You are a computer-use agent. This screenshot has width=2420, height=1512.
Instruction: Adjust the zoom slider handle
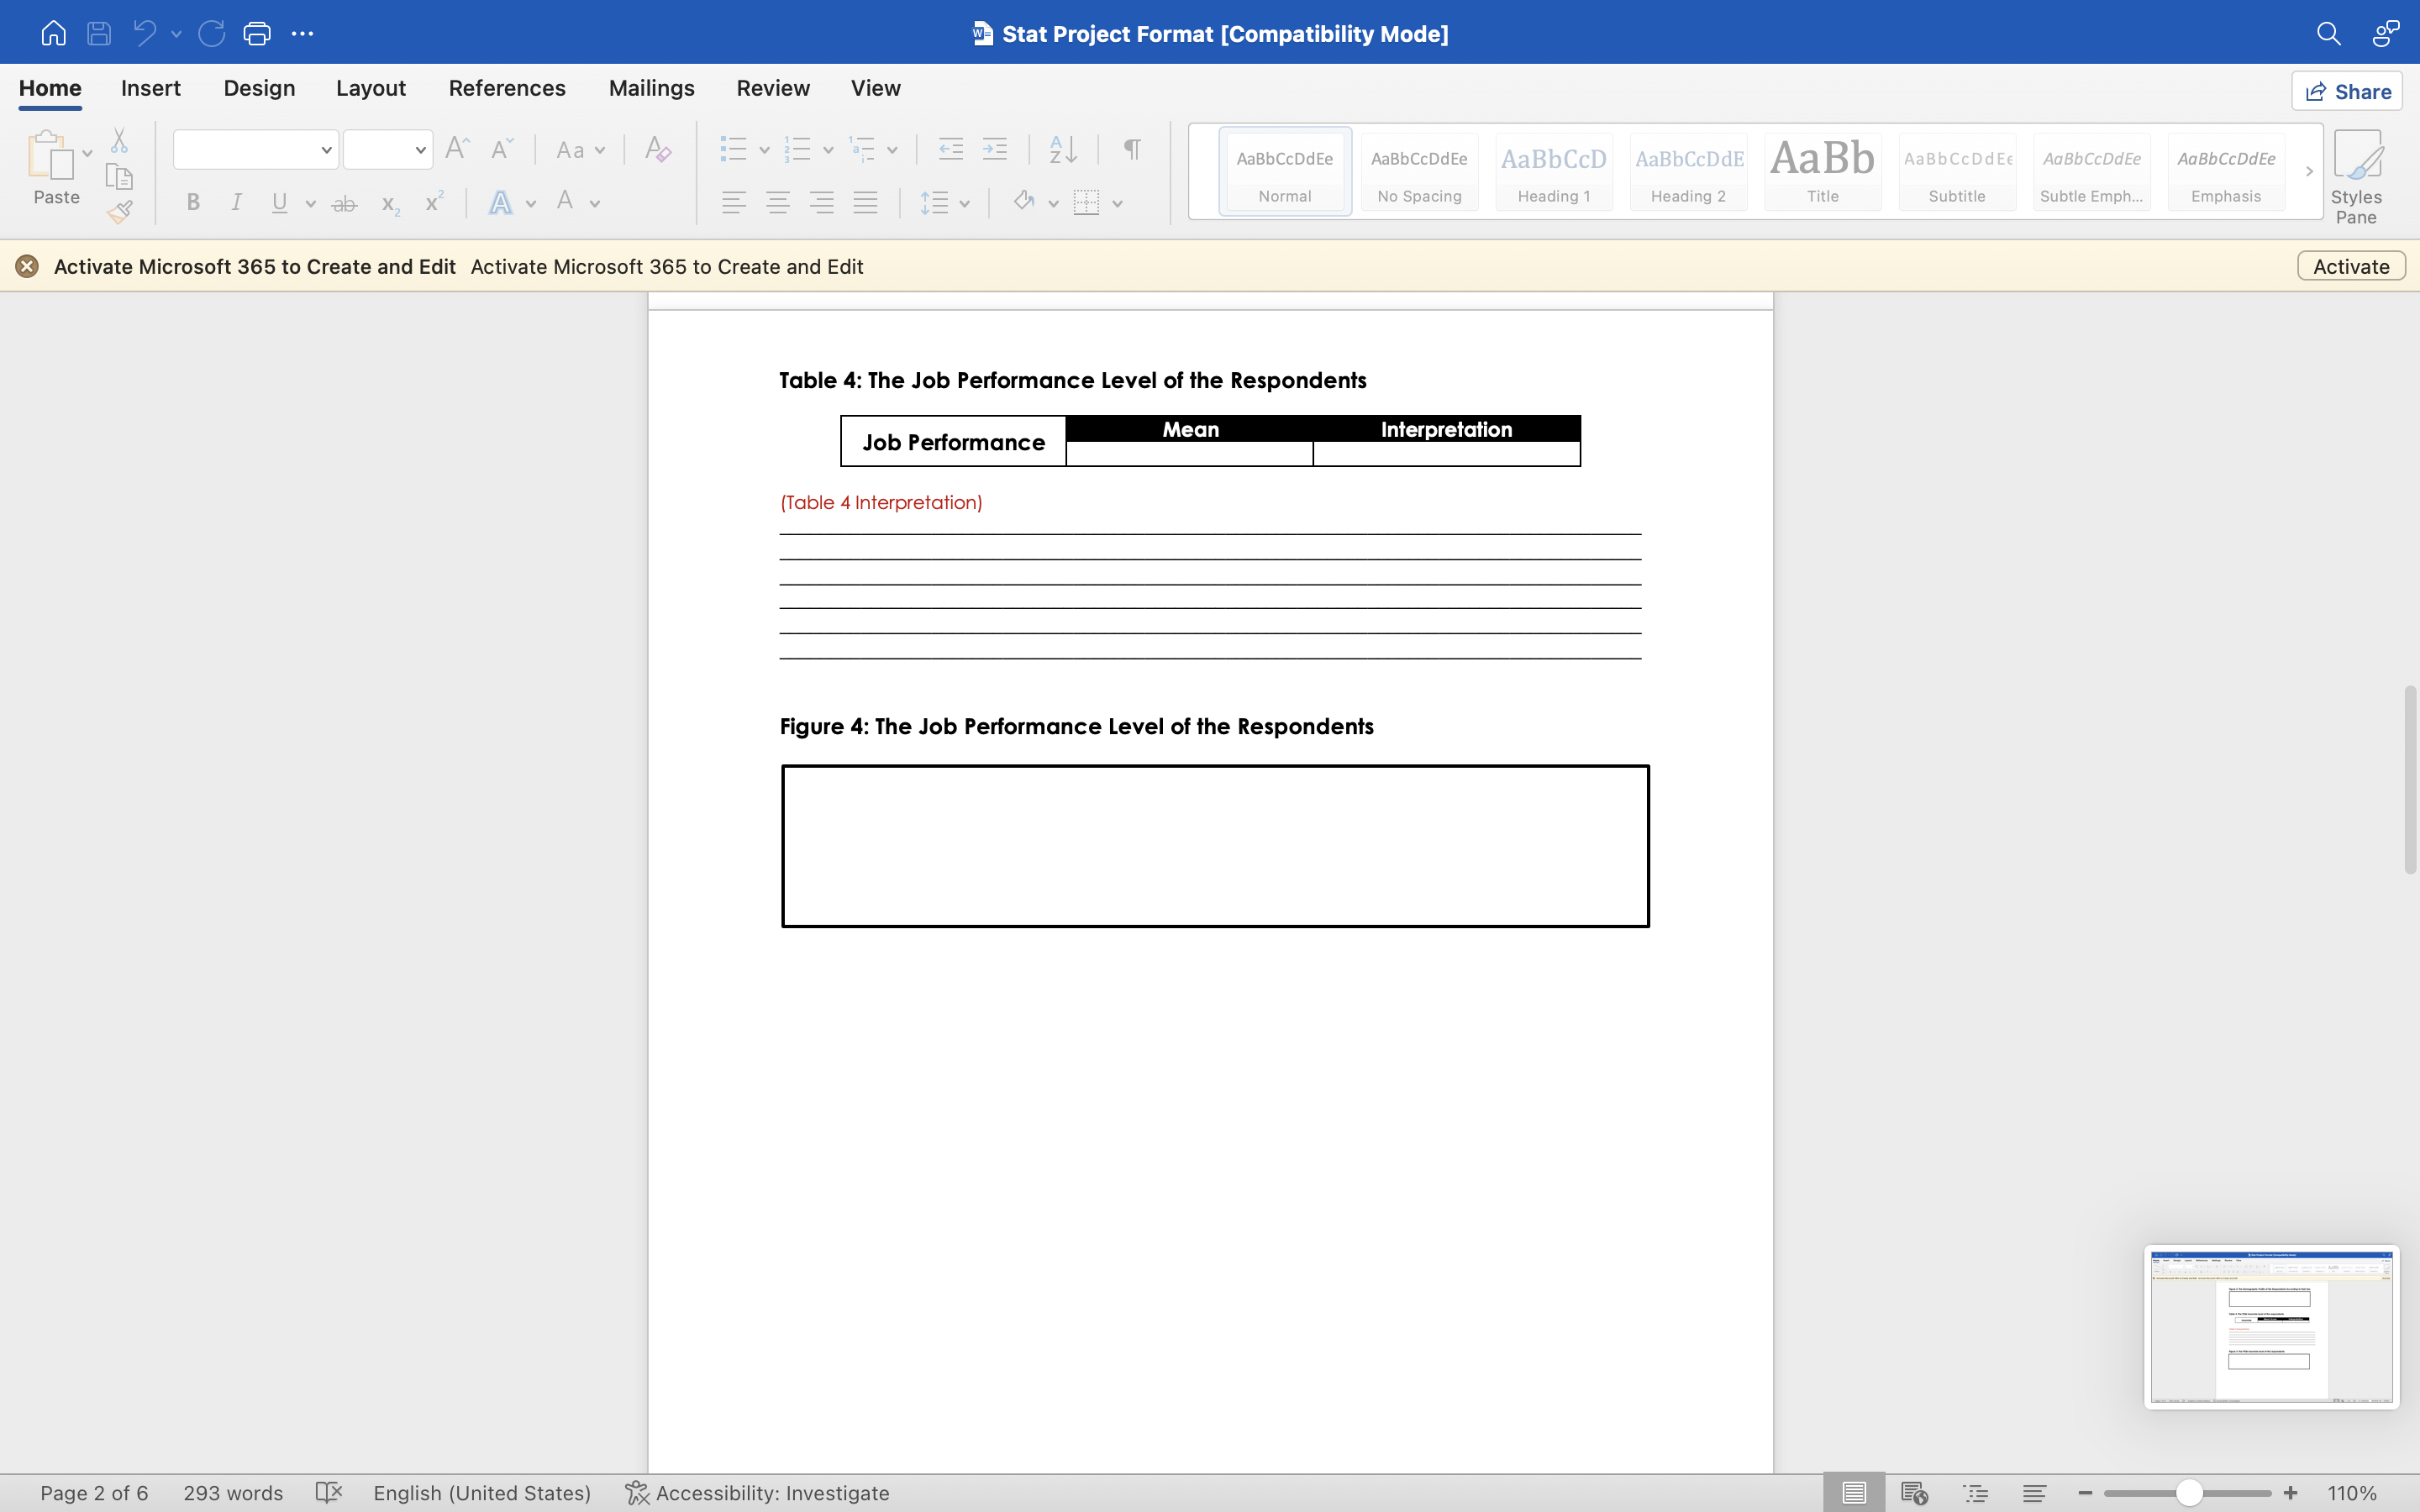click(x=2189, y=1493)
